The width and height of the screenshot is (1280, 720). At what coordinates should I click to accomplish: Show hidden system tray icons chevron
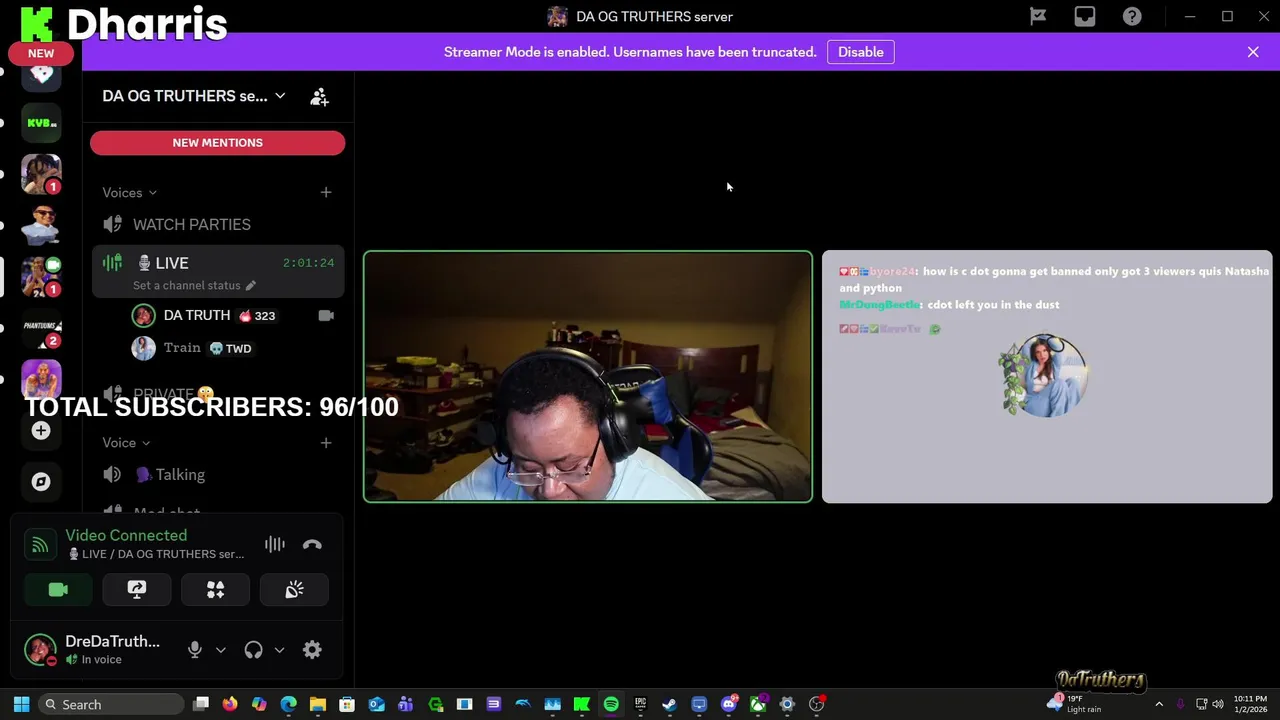1159,704
